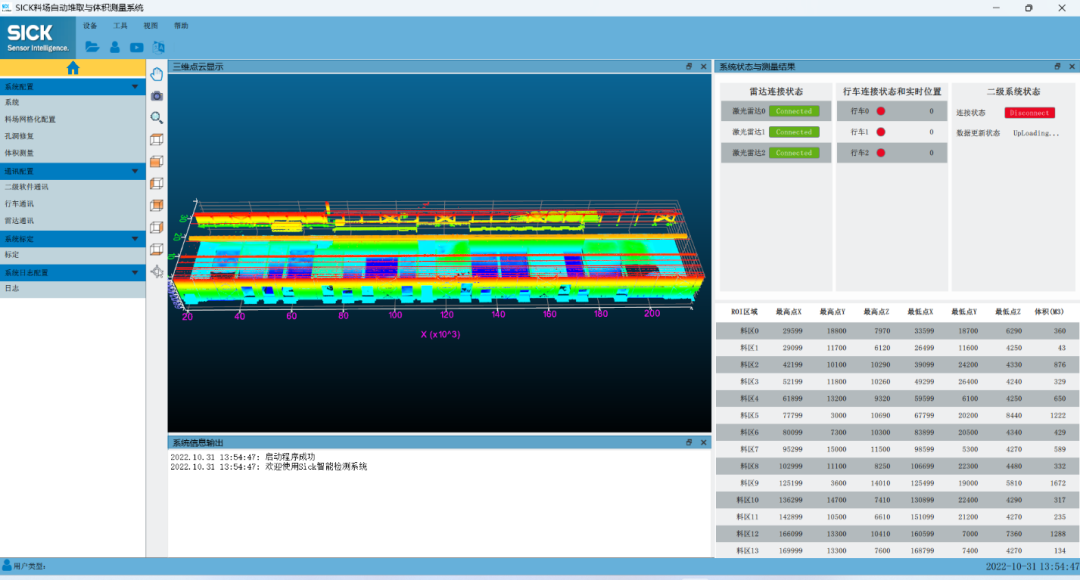Open 雷达通讯 in the sidebar
This screenshot has width=1080, height=580.
[72, 220]
